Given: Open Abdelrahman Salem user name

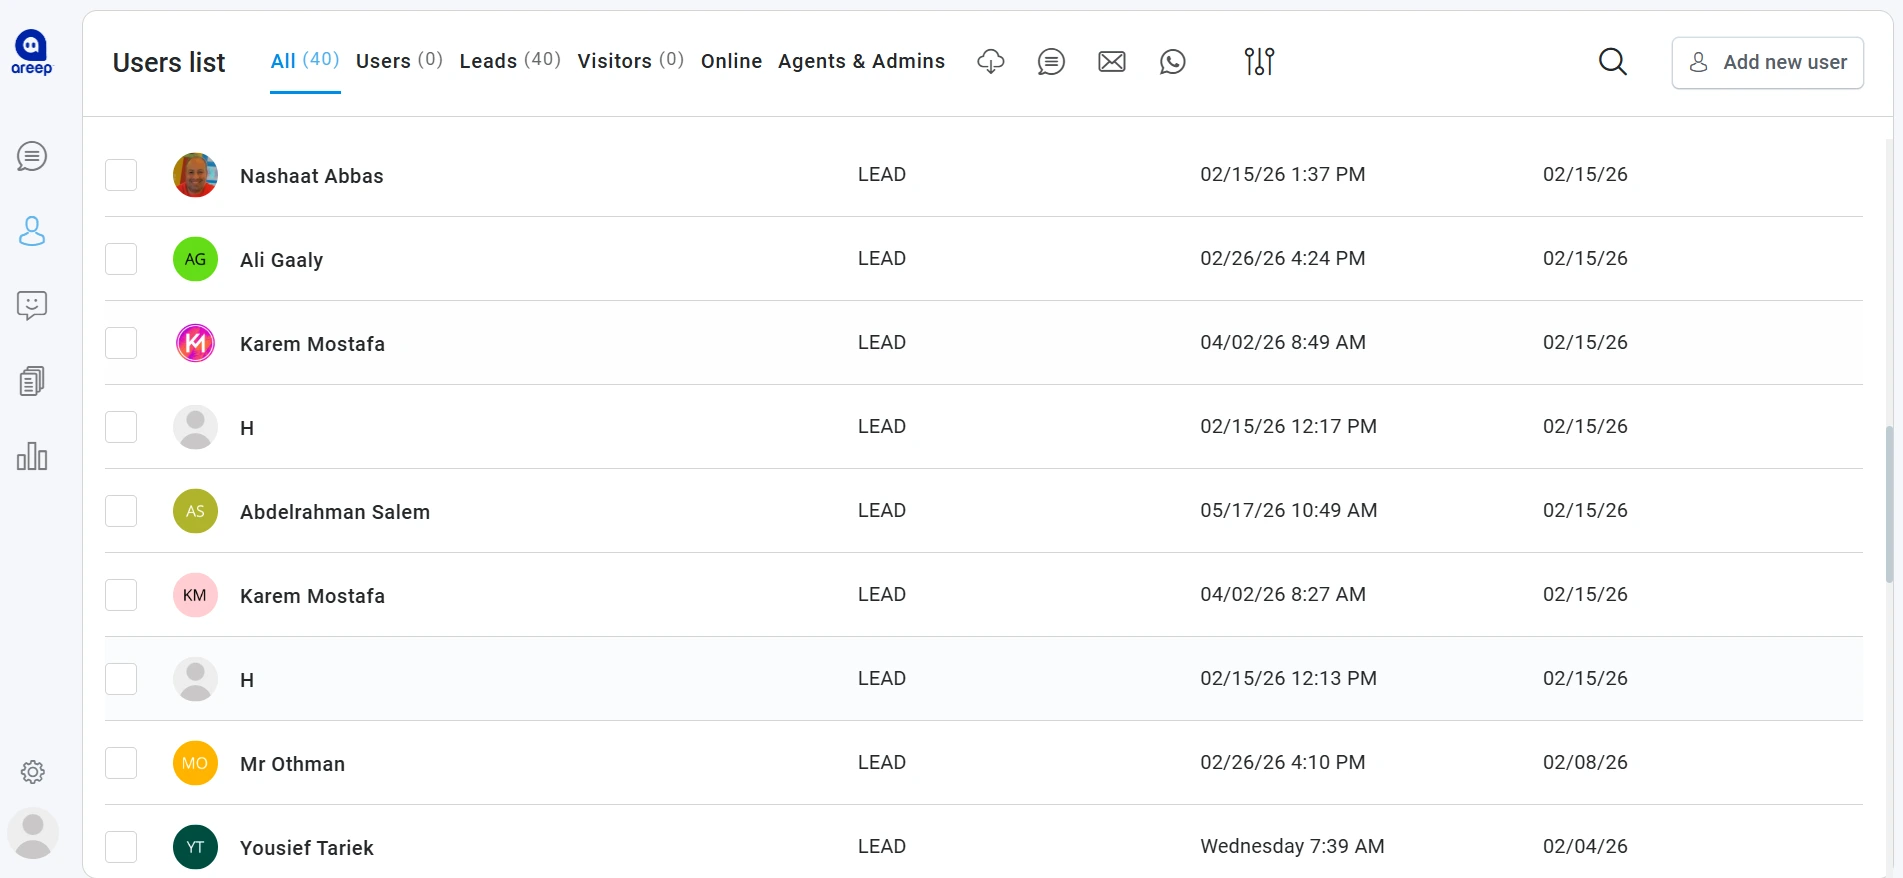Looking at the screenshot, I should tap(335, 512).
